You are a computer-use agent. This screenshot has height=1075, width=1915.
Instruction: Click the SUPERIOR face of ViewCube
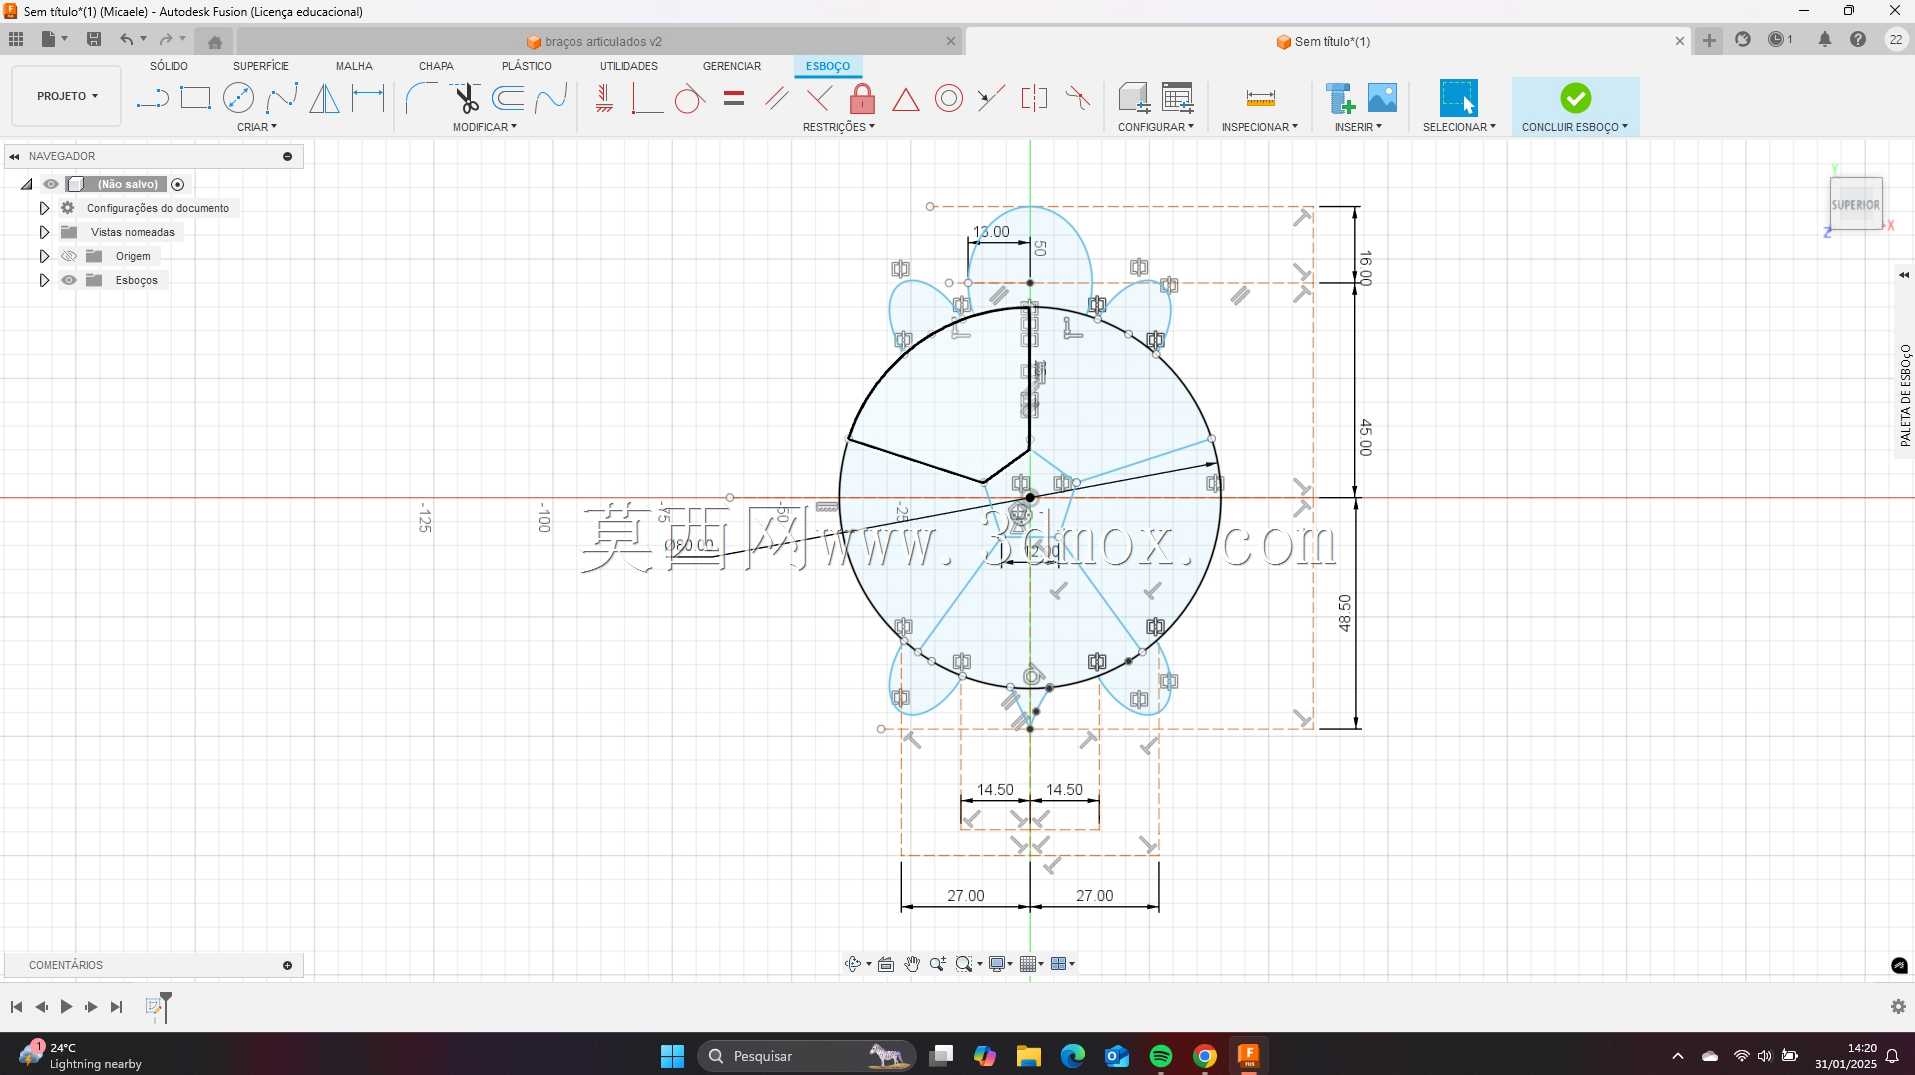coord(1855,204)
